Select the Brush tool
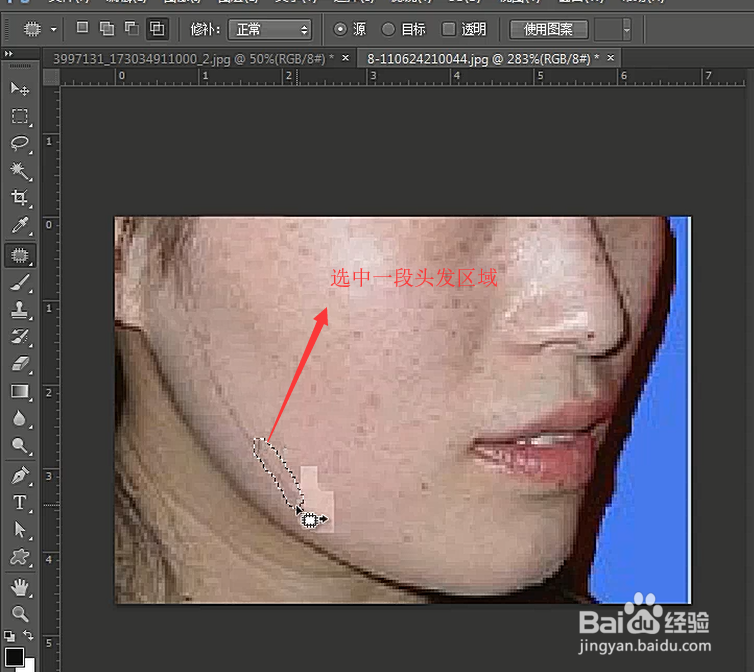This screenshot has width=754, height=672. pos(20,283)
